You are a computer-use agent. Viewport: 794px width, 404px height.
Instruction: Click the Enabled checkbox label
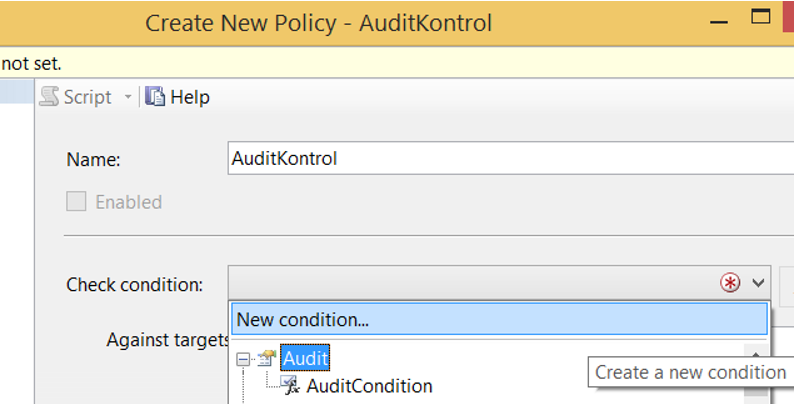129,202
